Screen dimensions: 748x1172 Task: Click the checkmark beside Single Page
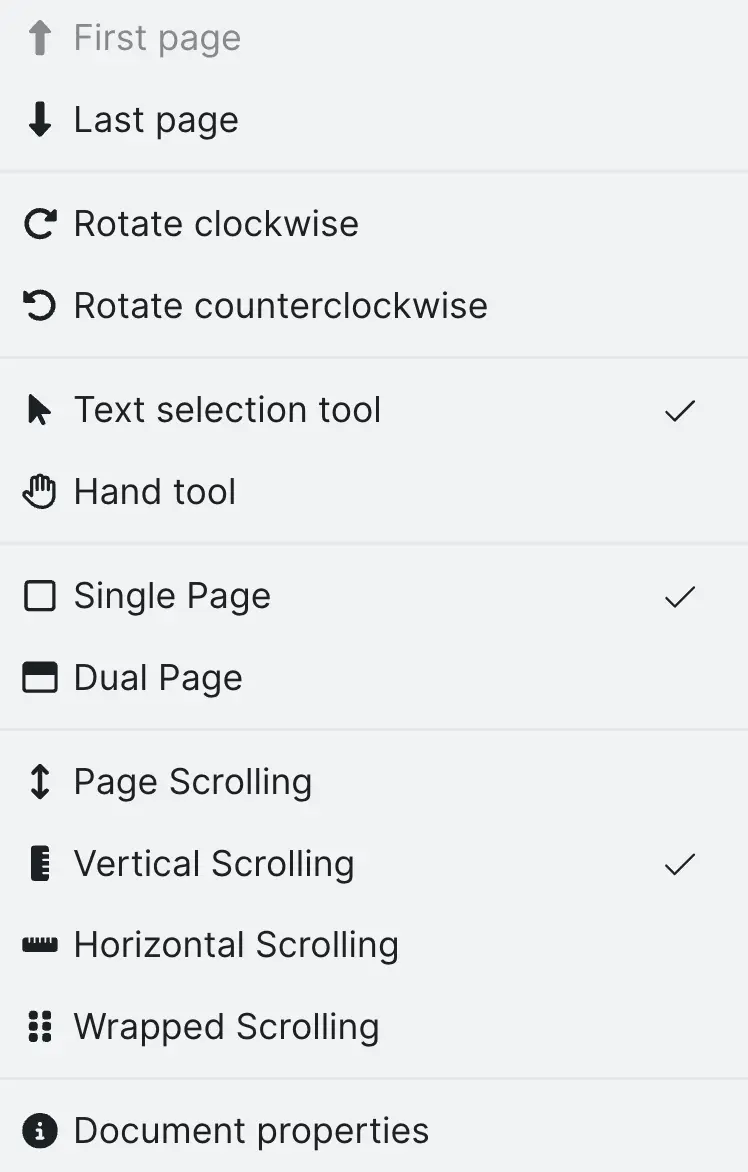tap(679, 596)
